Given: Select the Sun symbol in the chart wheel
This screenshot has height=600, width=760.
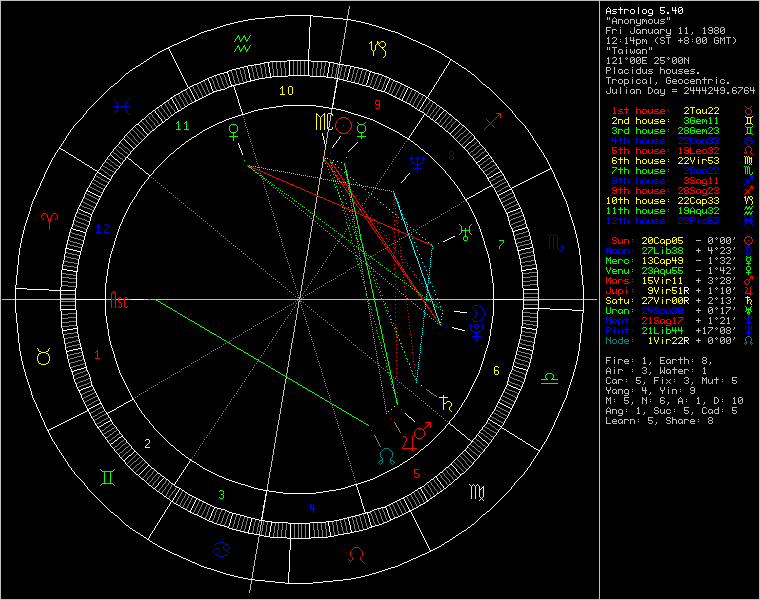Looking at the screenshot, I should pos(344,126).
